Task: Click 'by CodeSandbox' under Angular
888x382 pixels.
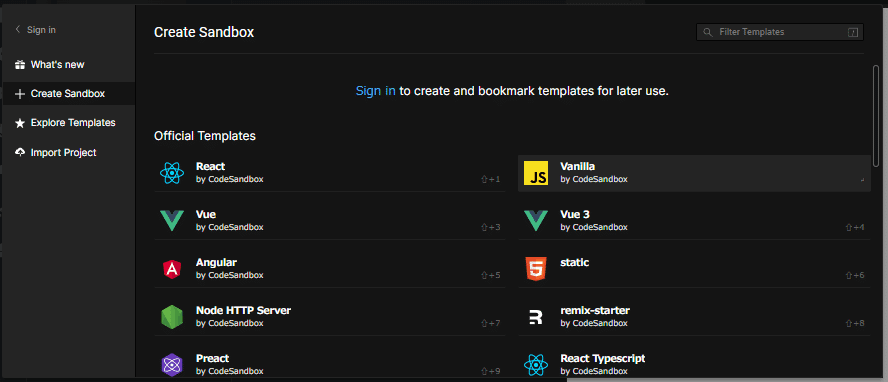Action: click(x=229, y=275)
